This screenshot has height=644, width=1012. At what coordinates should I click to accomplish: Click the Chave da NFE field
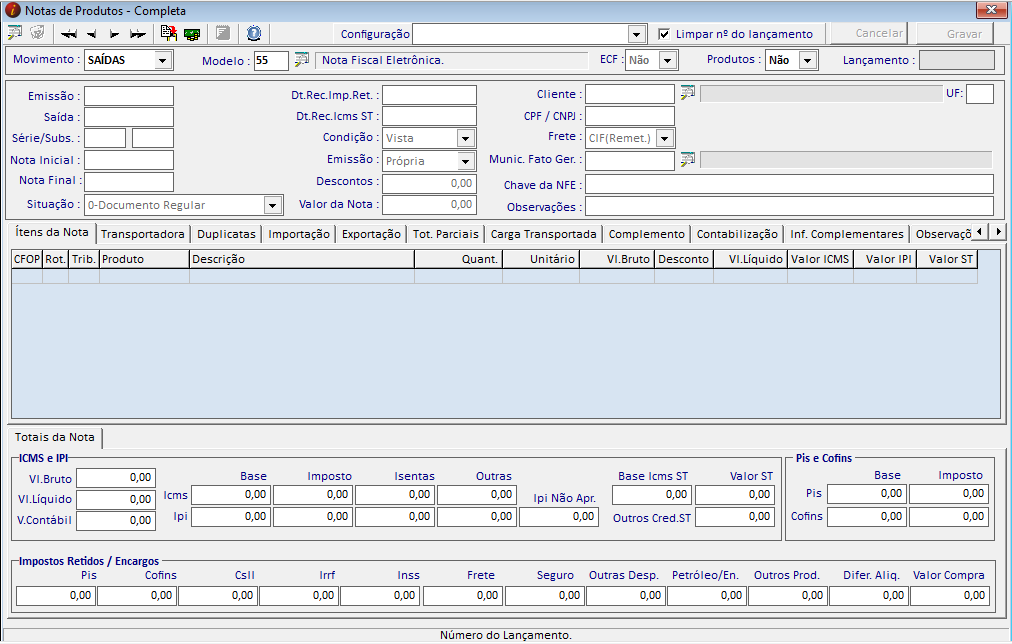coord(789,184)
